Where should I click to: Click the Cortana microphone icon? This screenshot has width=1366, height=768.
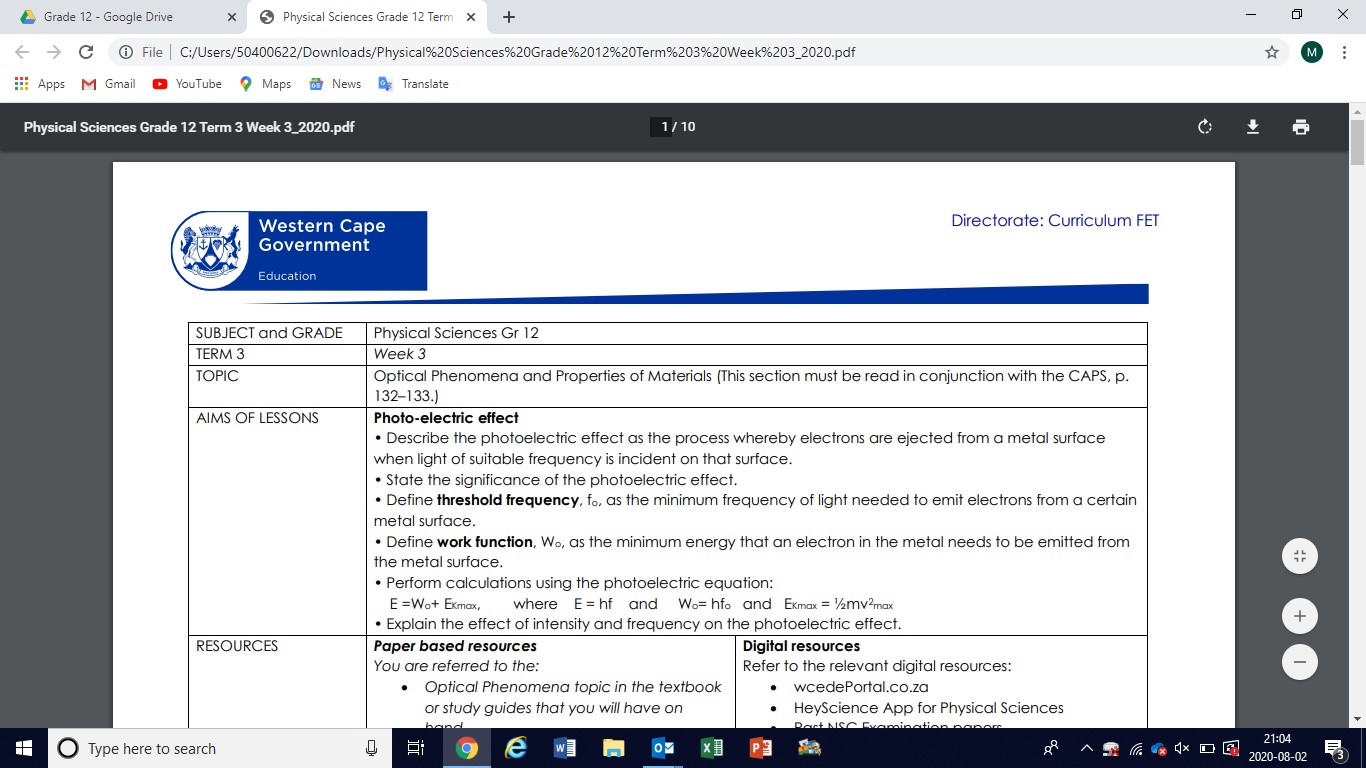tap(371, 748)
